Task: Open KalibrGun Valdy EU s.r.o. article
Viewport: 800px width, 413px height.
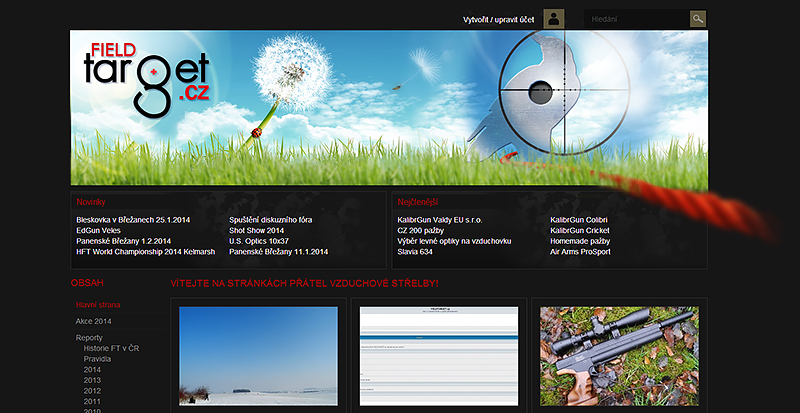Action: tap(440, 220)
